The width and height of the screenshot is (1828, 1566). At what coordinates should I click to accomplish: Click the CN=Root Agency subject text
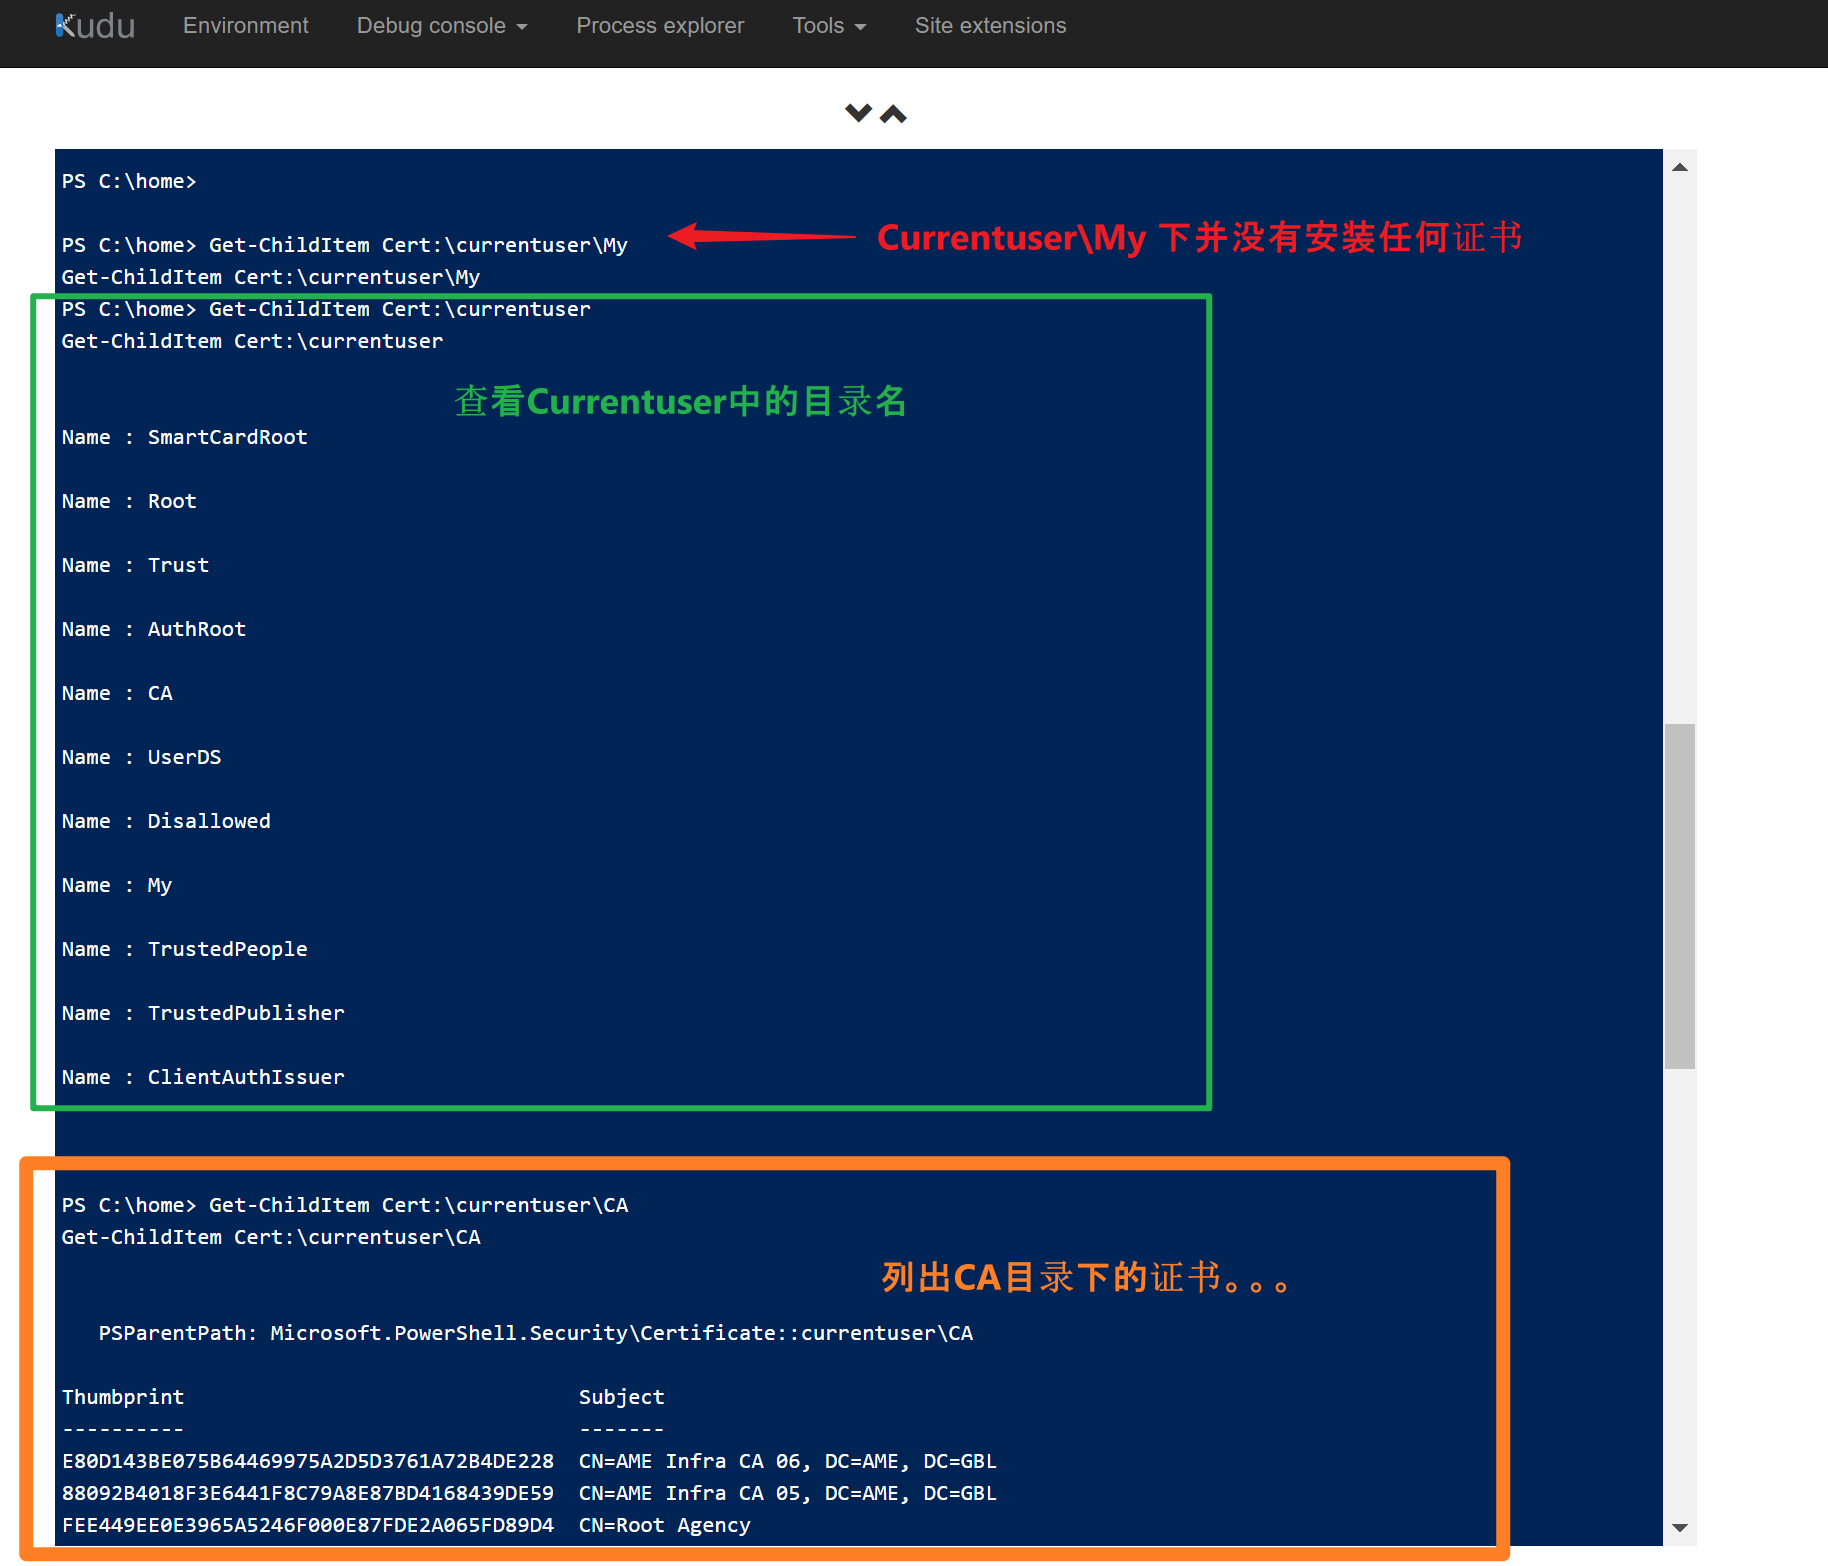pos(664,1525)
